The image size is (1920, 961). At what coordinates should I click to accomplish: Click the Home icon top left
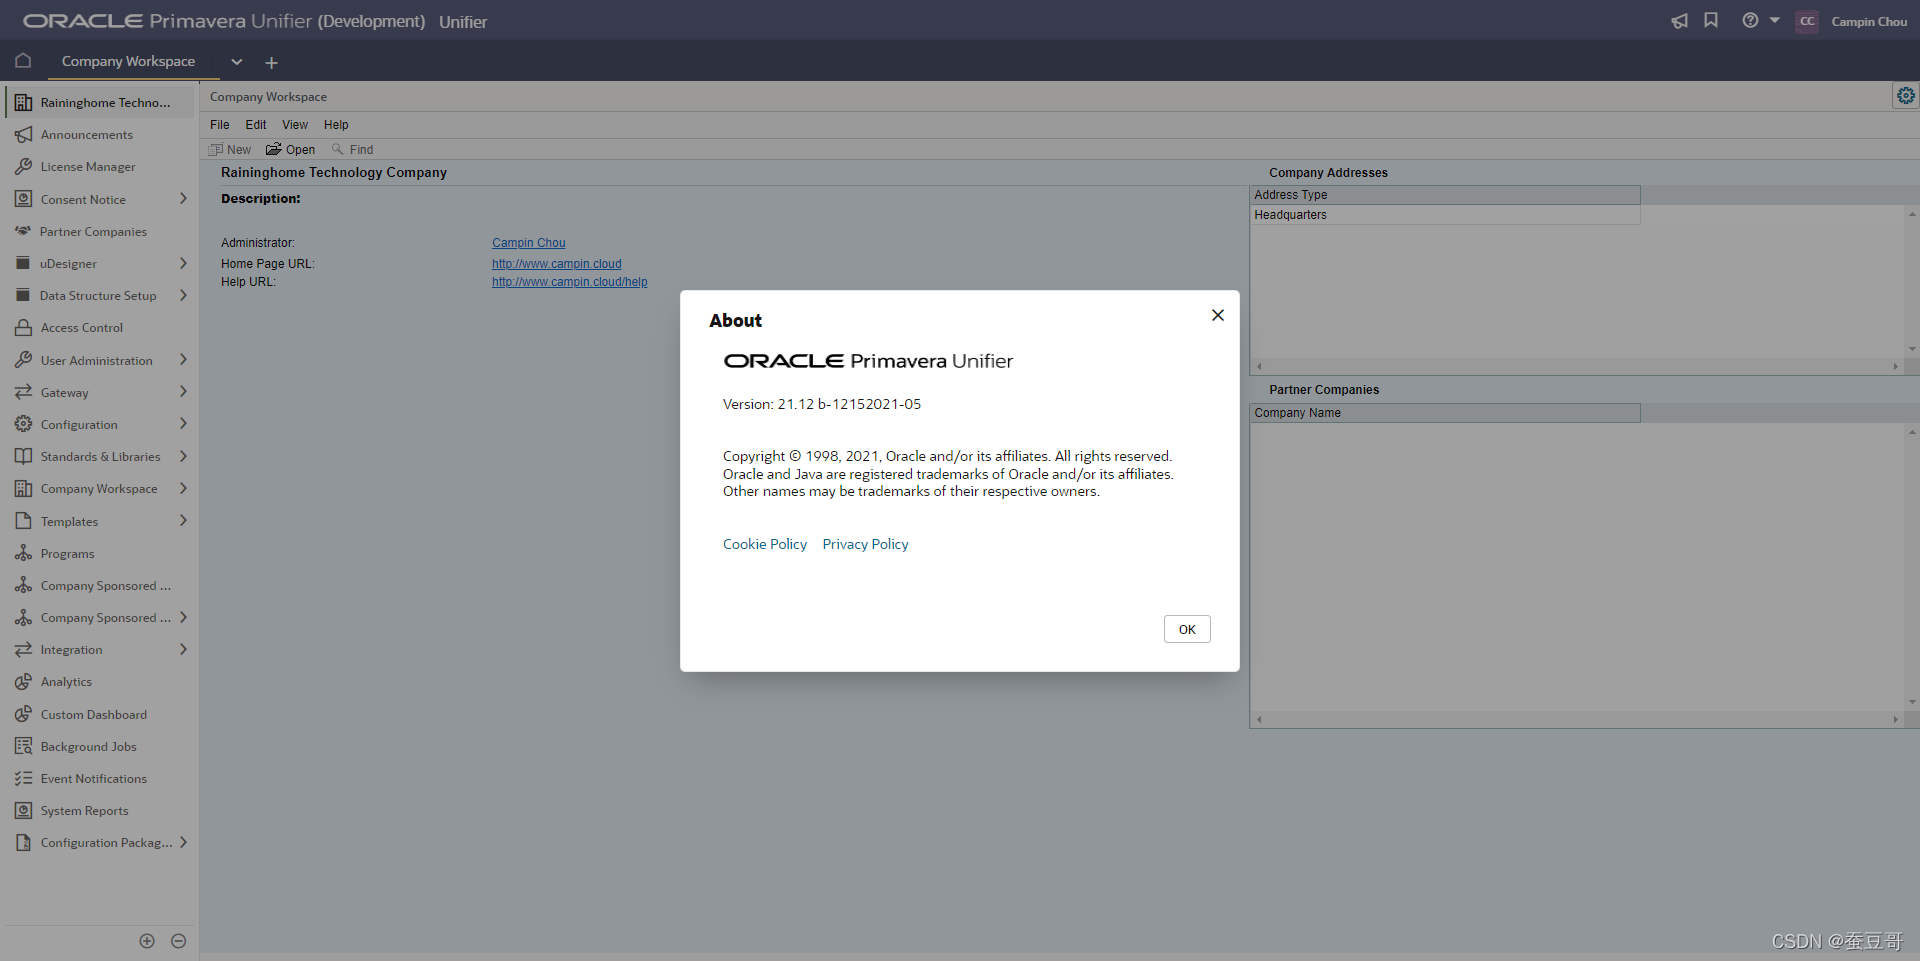[x=22, y=61]
